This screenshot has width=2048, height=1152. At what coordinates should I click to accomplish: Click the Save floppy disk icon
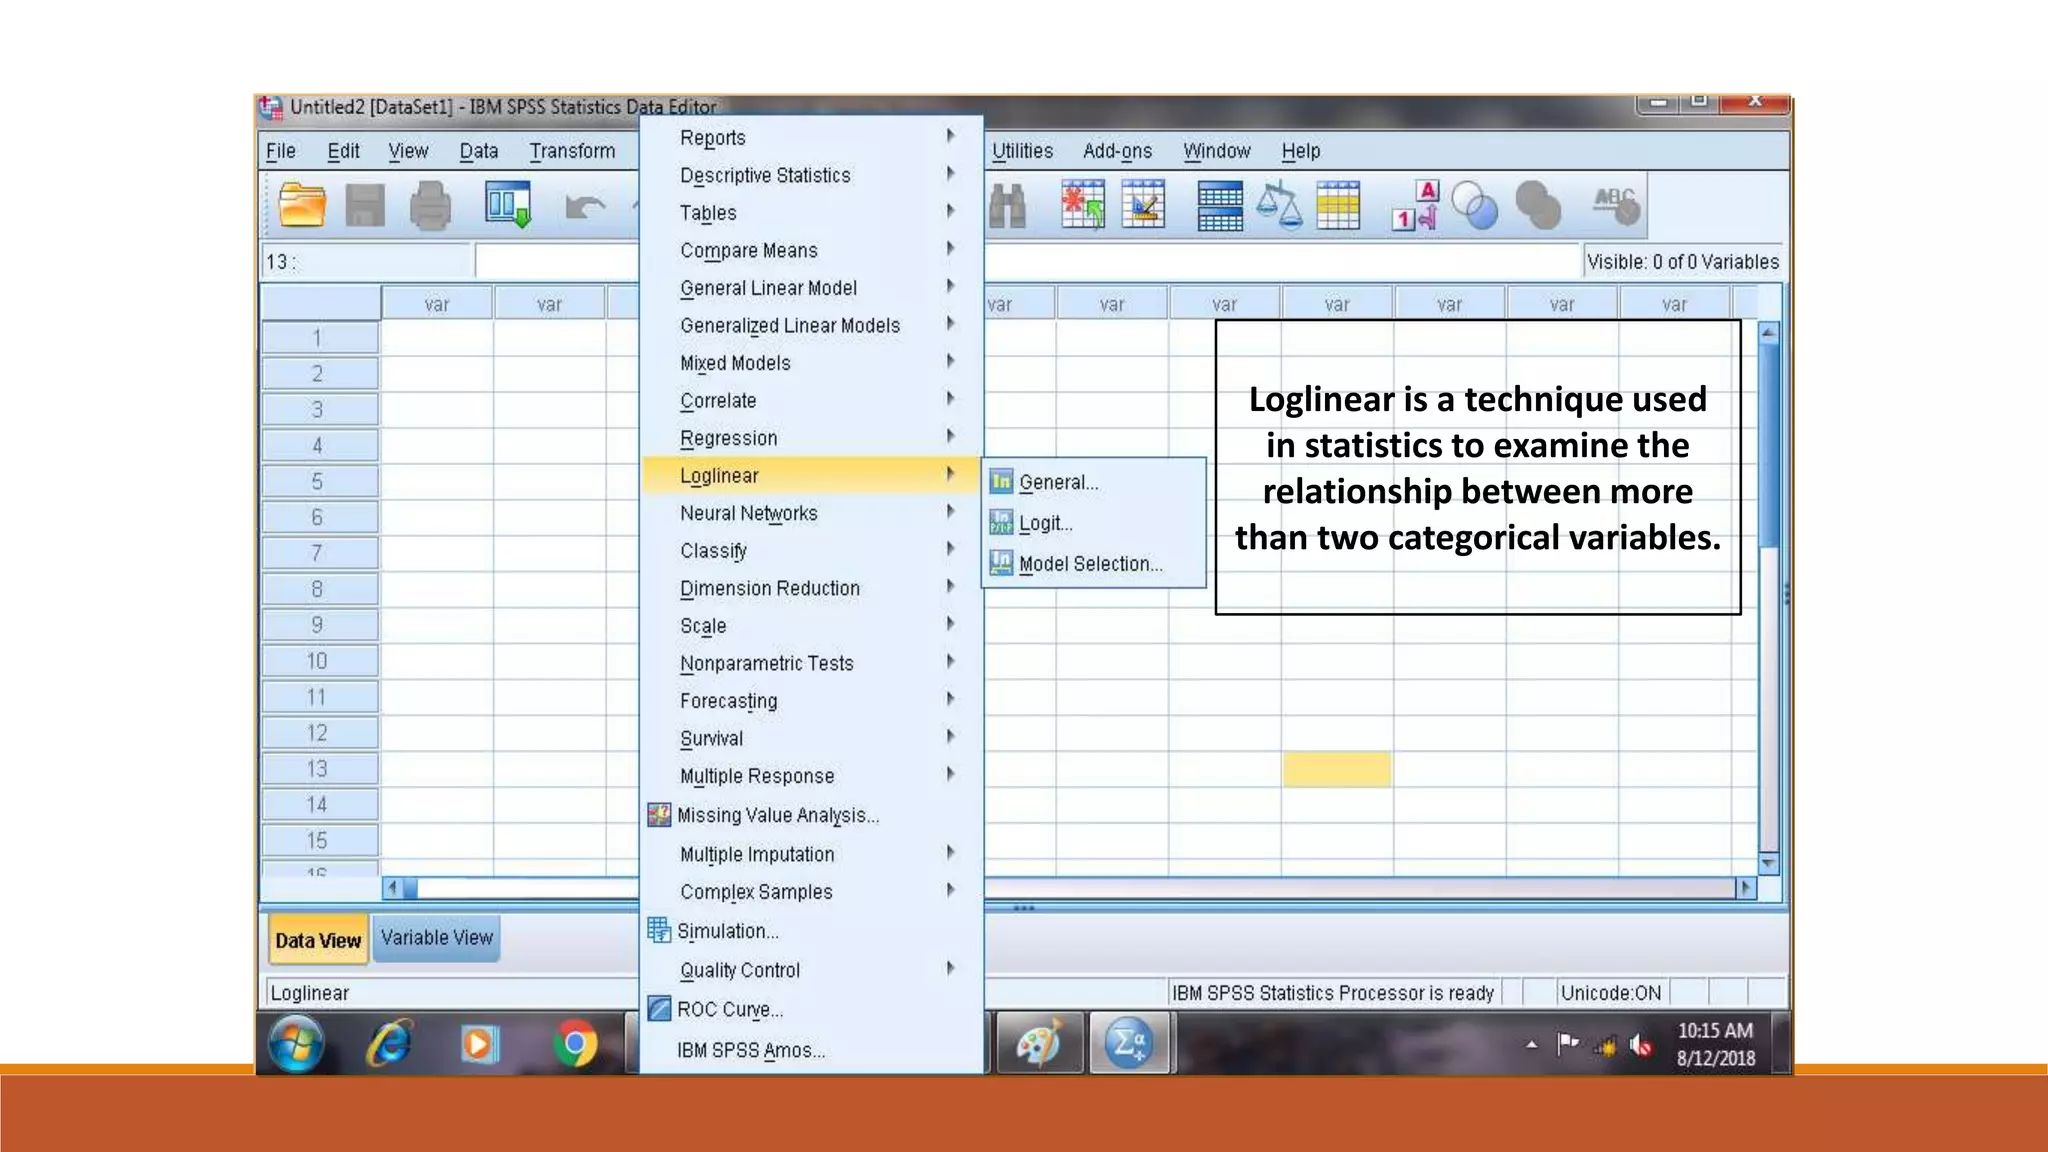[365, 206]
